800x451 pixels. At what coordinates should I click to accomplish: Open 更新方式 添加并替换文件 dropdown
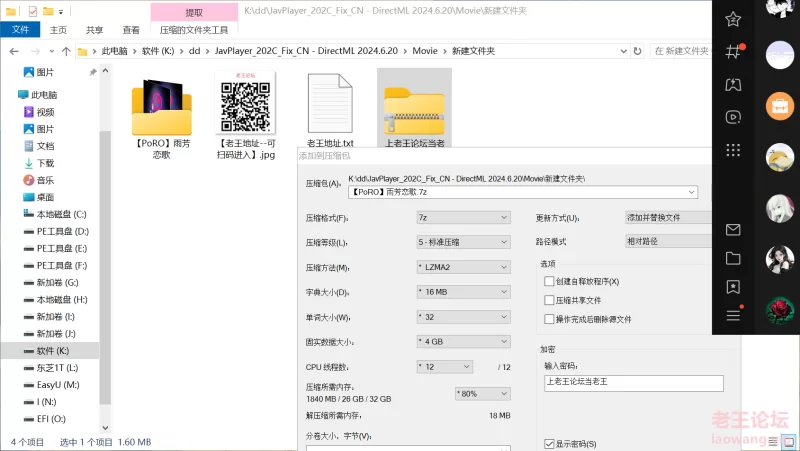668,218
